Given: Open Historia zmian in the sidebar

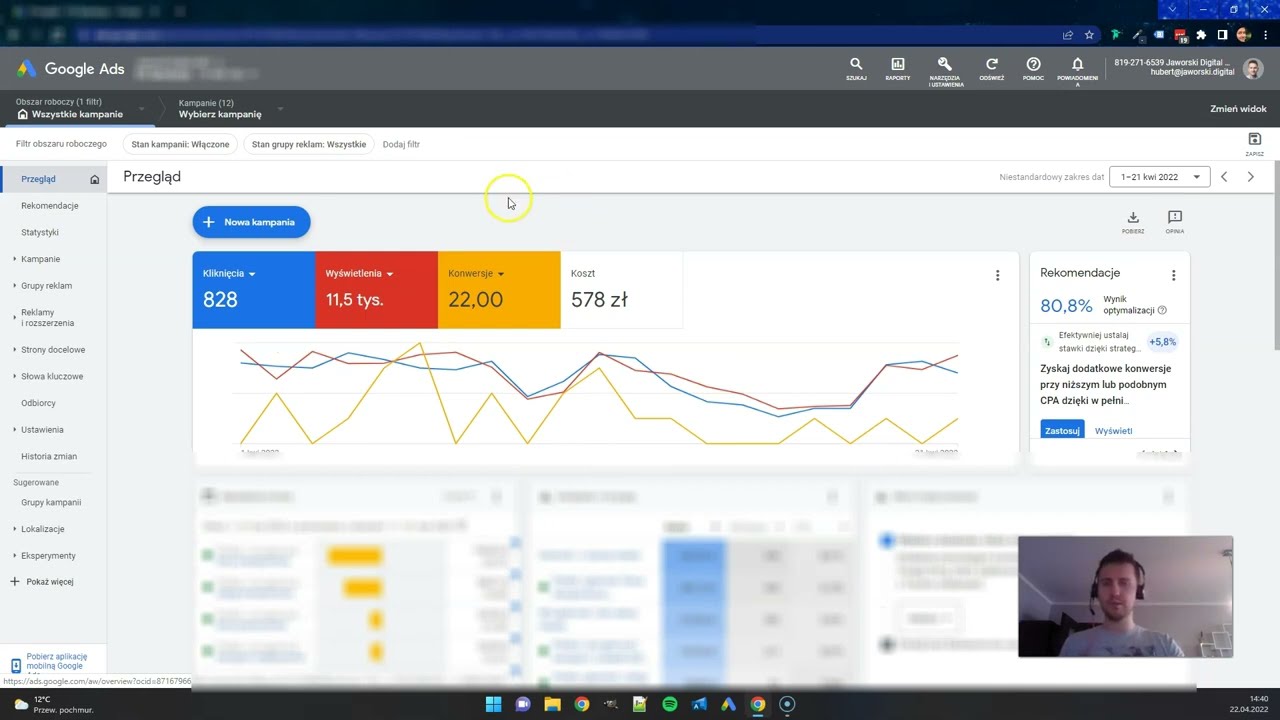Looking at the screenshot, I should coord(49,456).
